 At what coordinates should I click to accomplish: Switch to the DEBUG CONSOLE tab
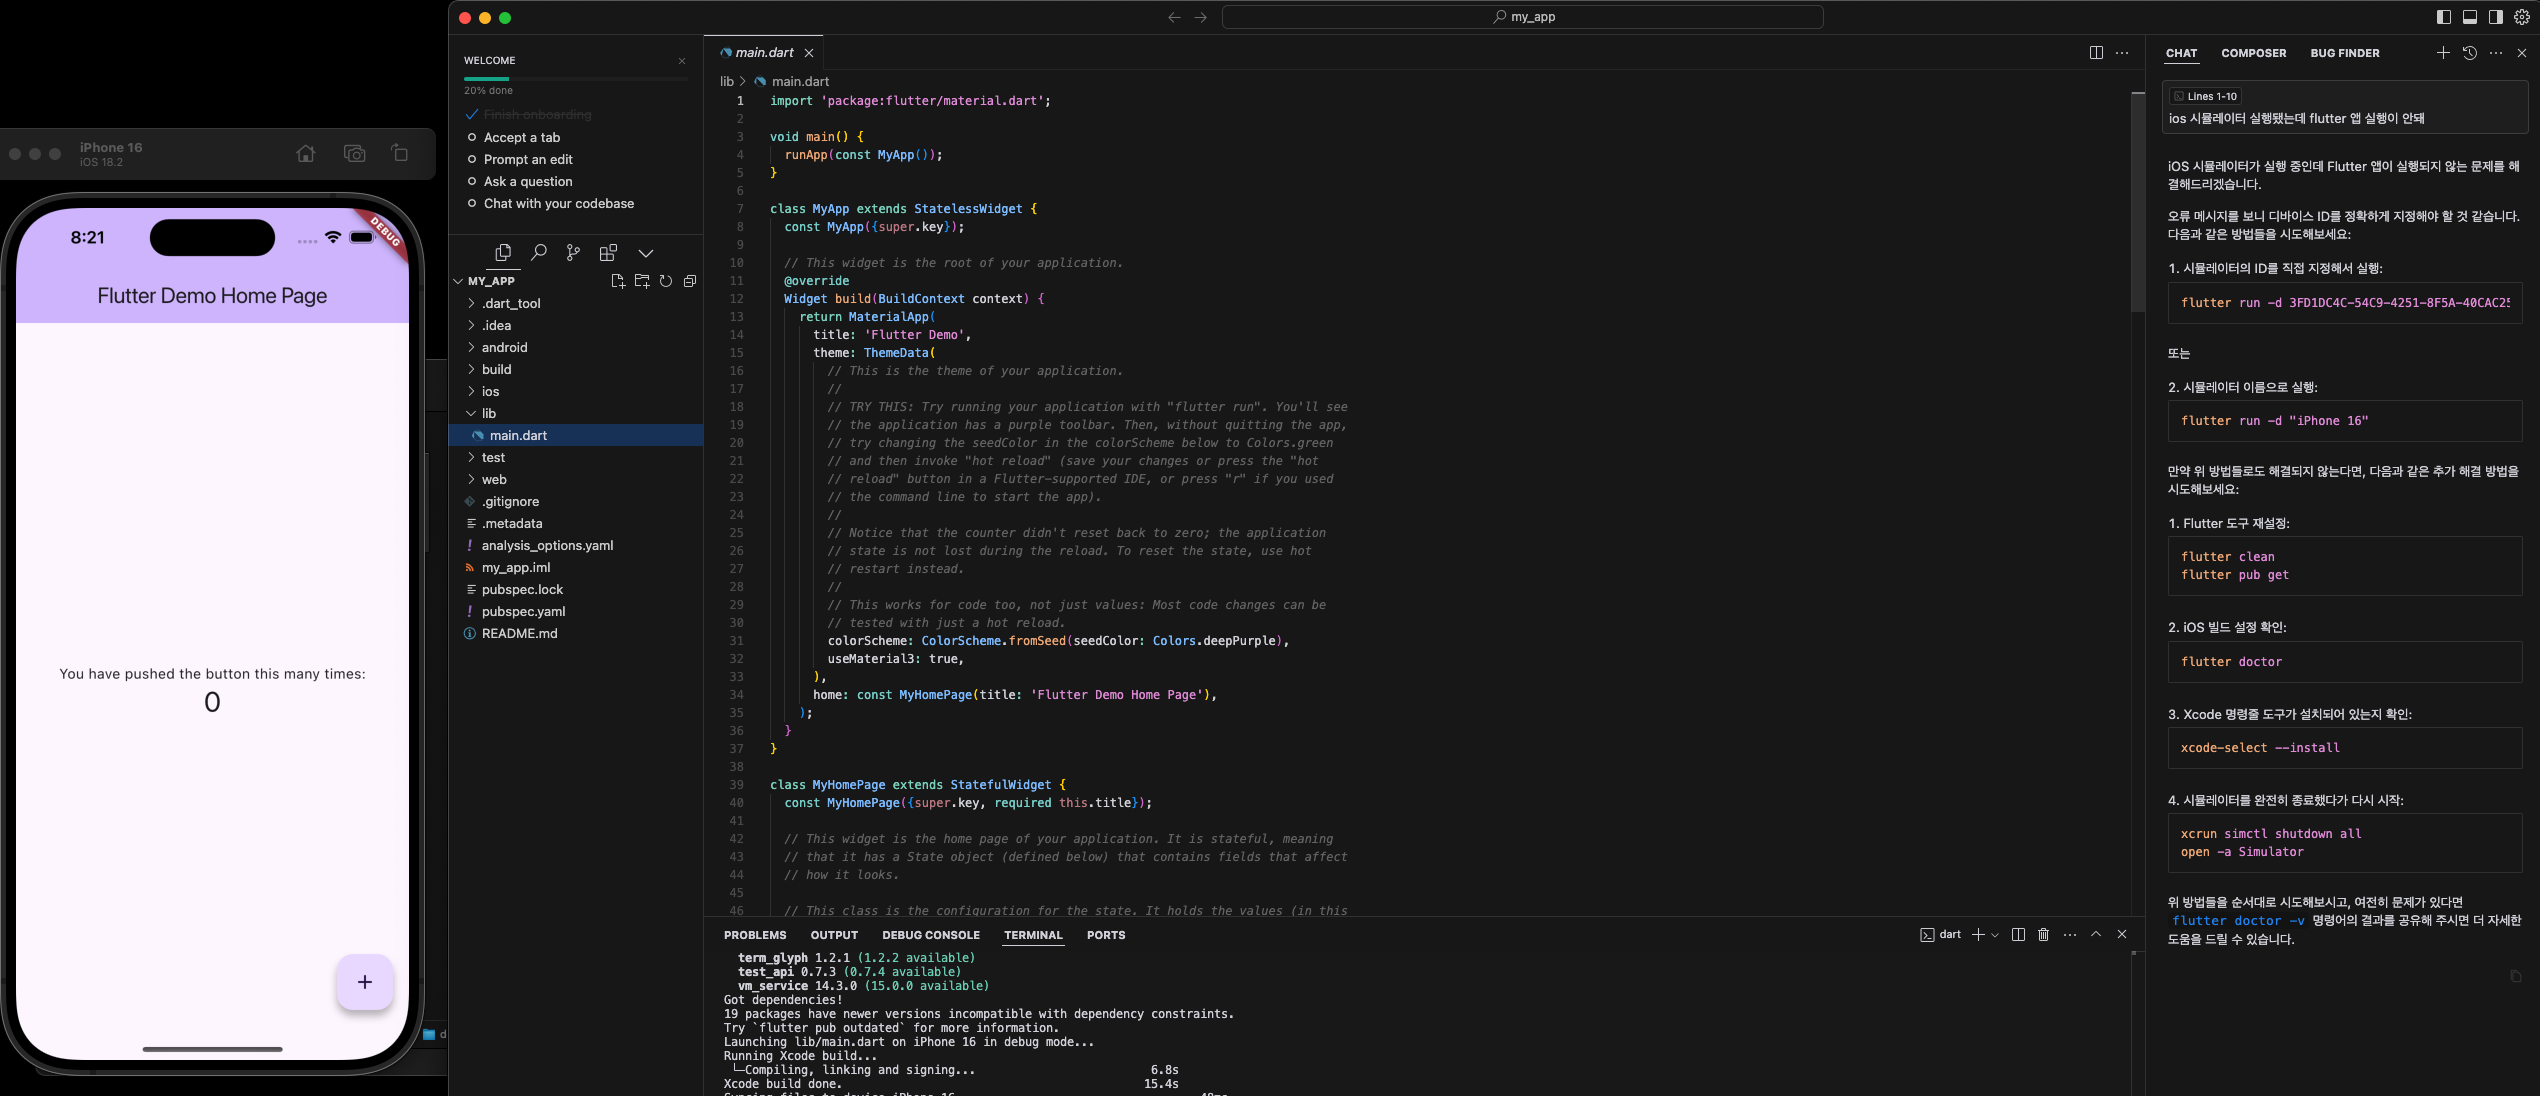point(930,936)
